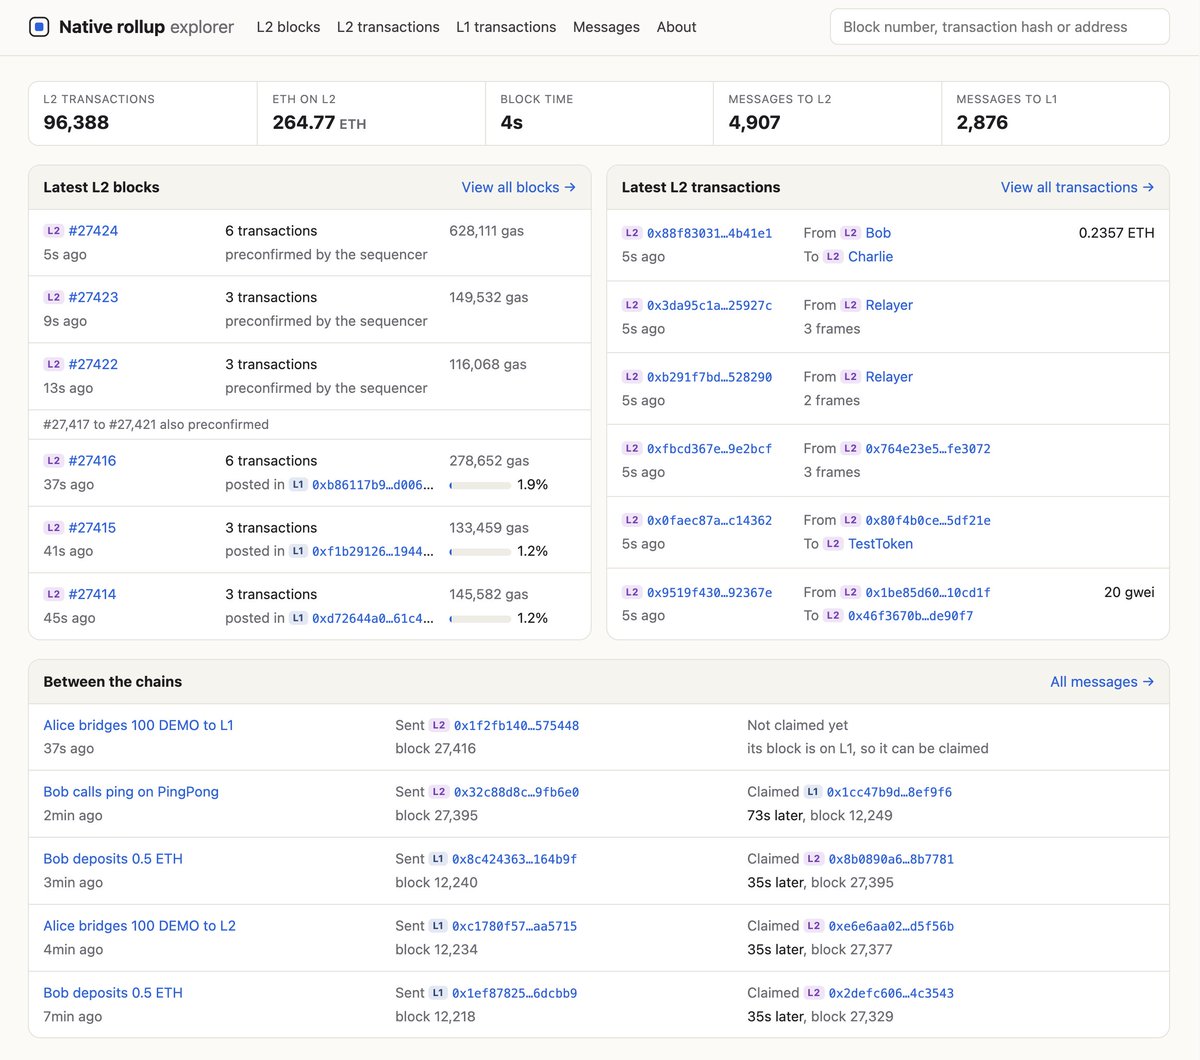Follow the View all transactions link

(1077, 187)
